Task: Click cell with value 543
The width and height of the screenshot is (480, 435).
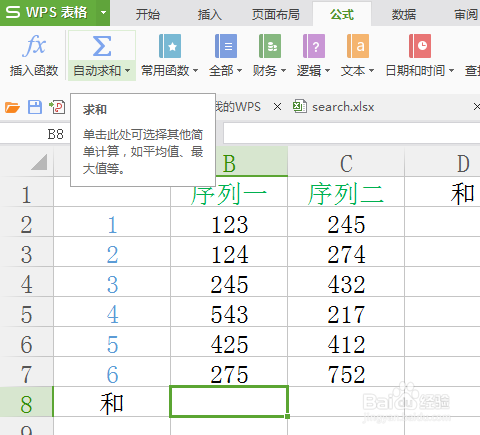Action: click(229, 312)
